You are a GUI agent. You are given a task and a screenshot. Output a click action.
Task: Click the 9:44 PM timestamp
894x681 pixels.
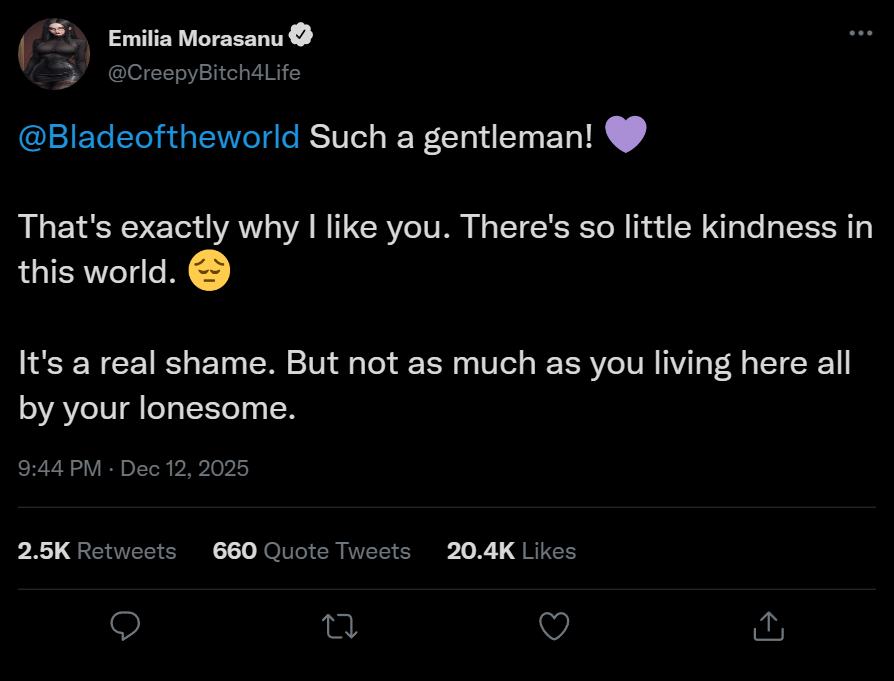point(59,468)
